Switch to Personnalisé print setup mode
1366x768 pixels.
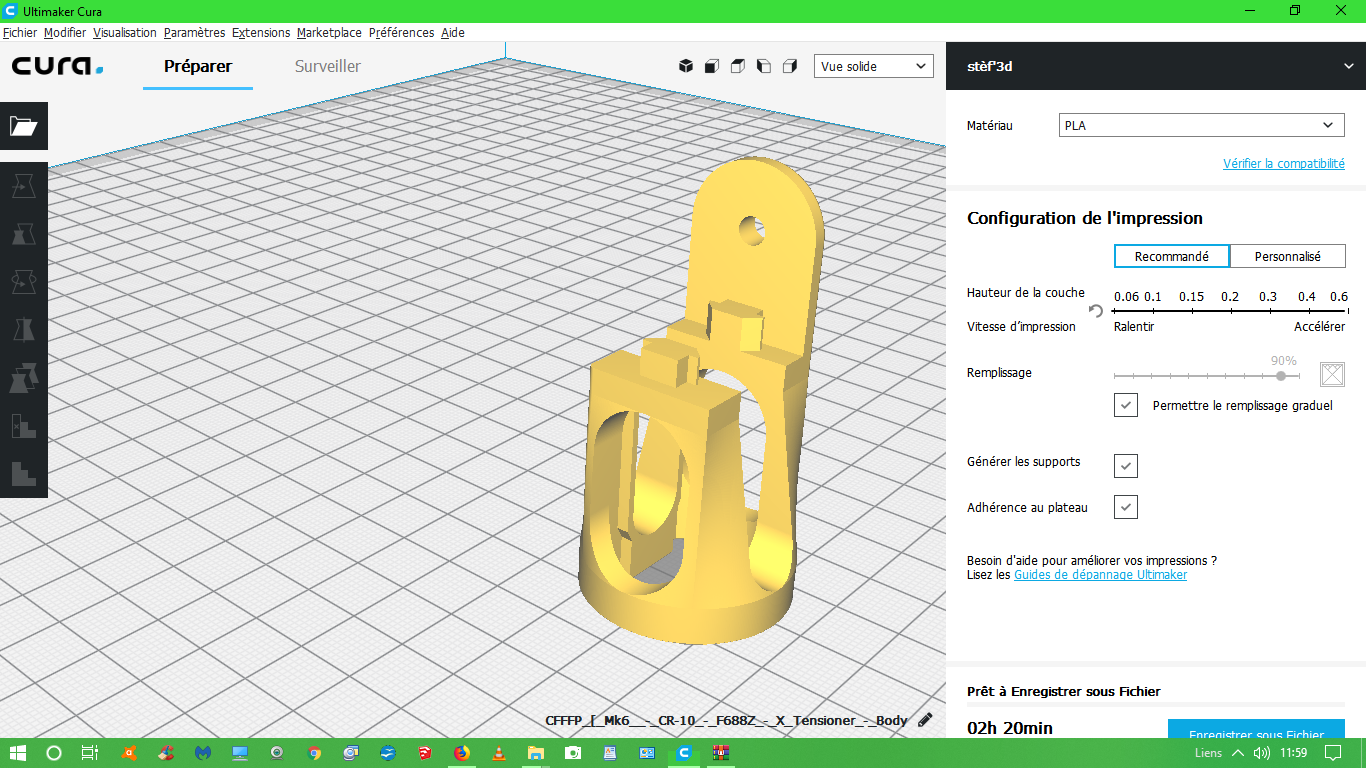click(1288, 256)
